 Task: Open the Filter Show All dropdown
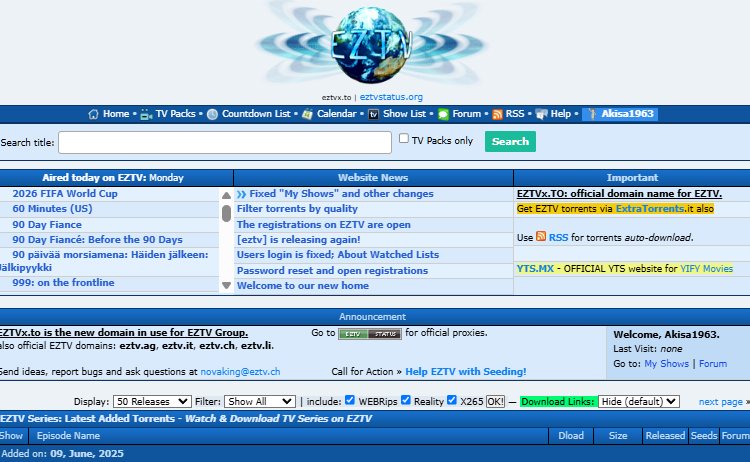click(260, 401)
